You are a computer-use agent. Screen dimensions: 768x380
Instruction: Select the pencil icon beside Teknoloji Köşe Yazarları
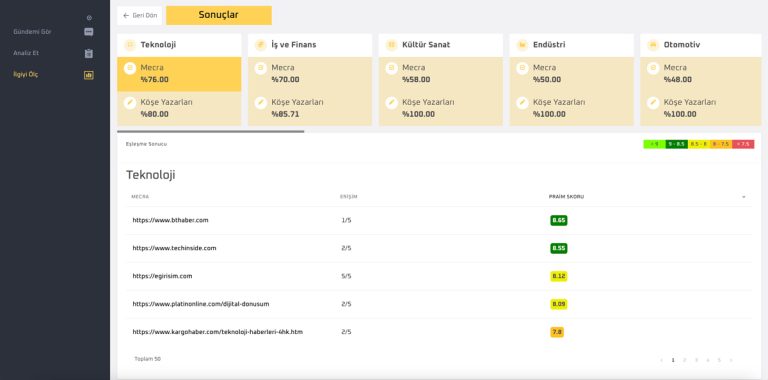(x=130, y=103)
